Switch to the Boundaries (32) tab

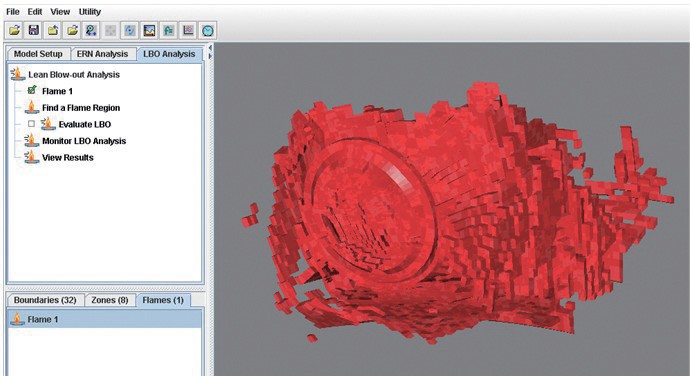tap(45, 300)
